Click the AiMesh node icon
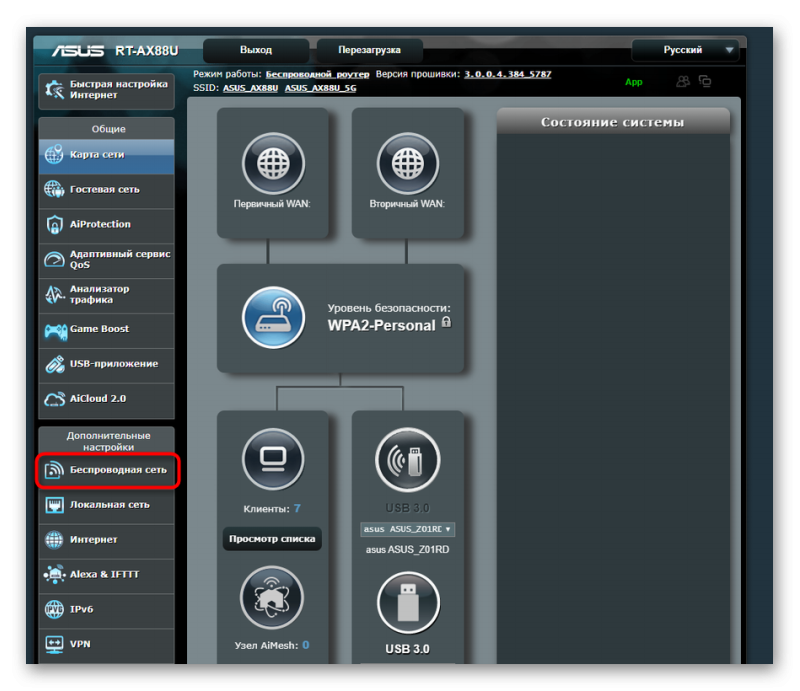 tap(272, 597)
